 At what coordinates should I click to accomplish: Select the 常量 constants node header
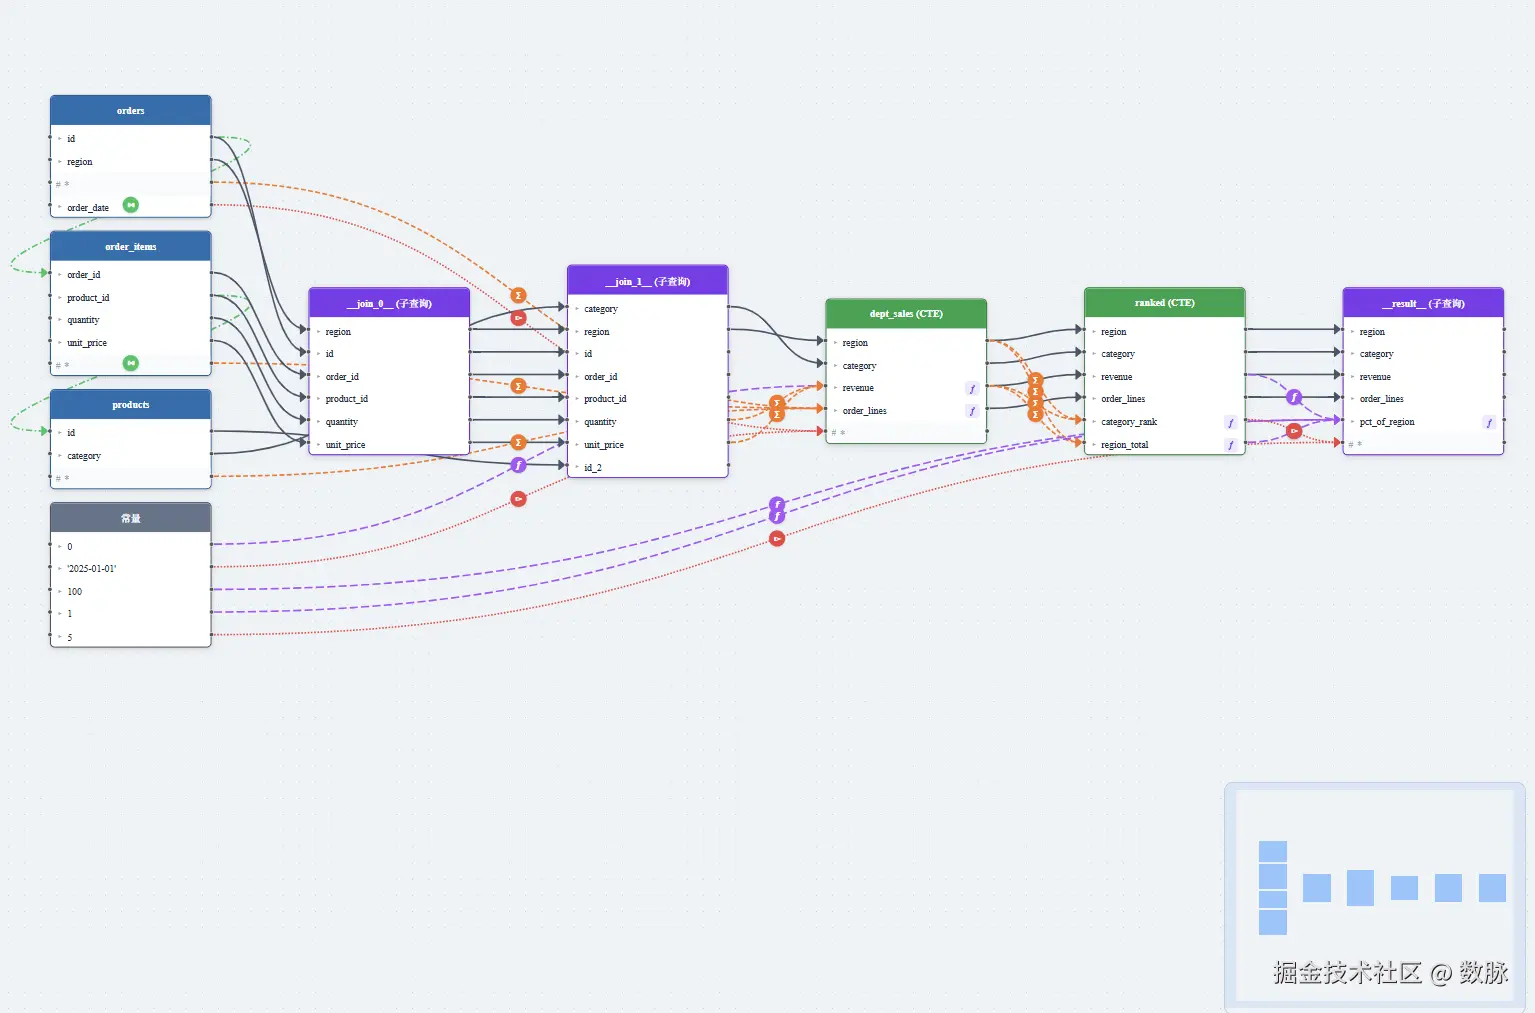pyautogui.click(x=131, y=518)
